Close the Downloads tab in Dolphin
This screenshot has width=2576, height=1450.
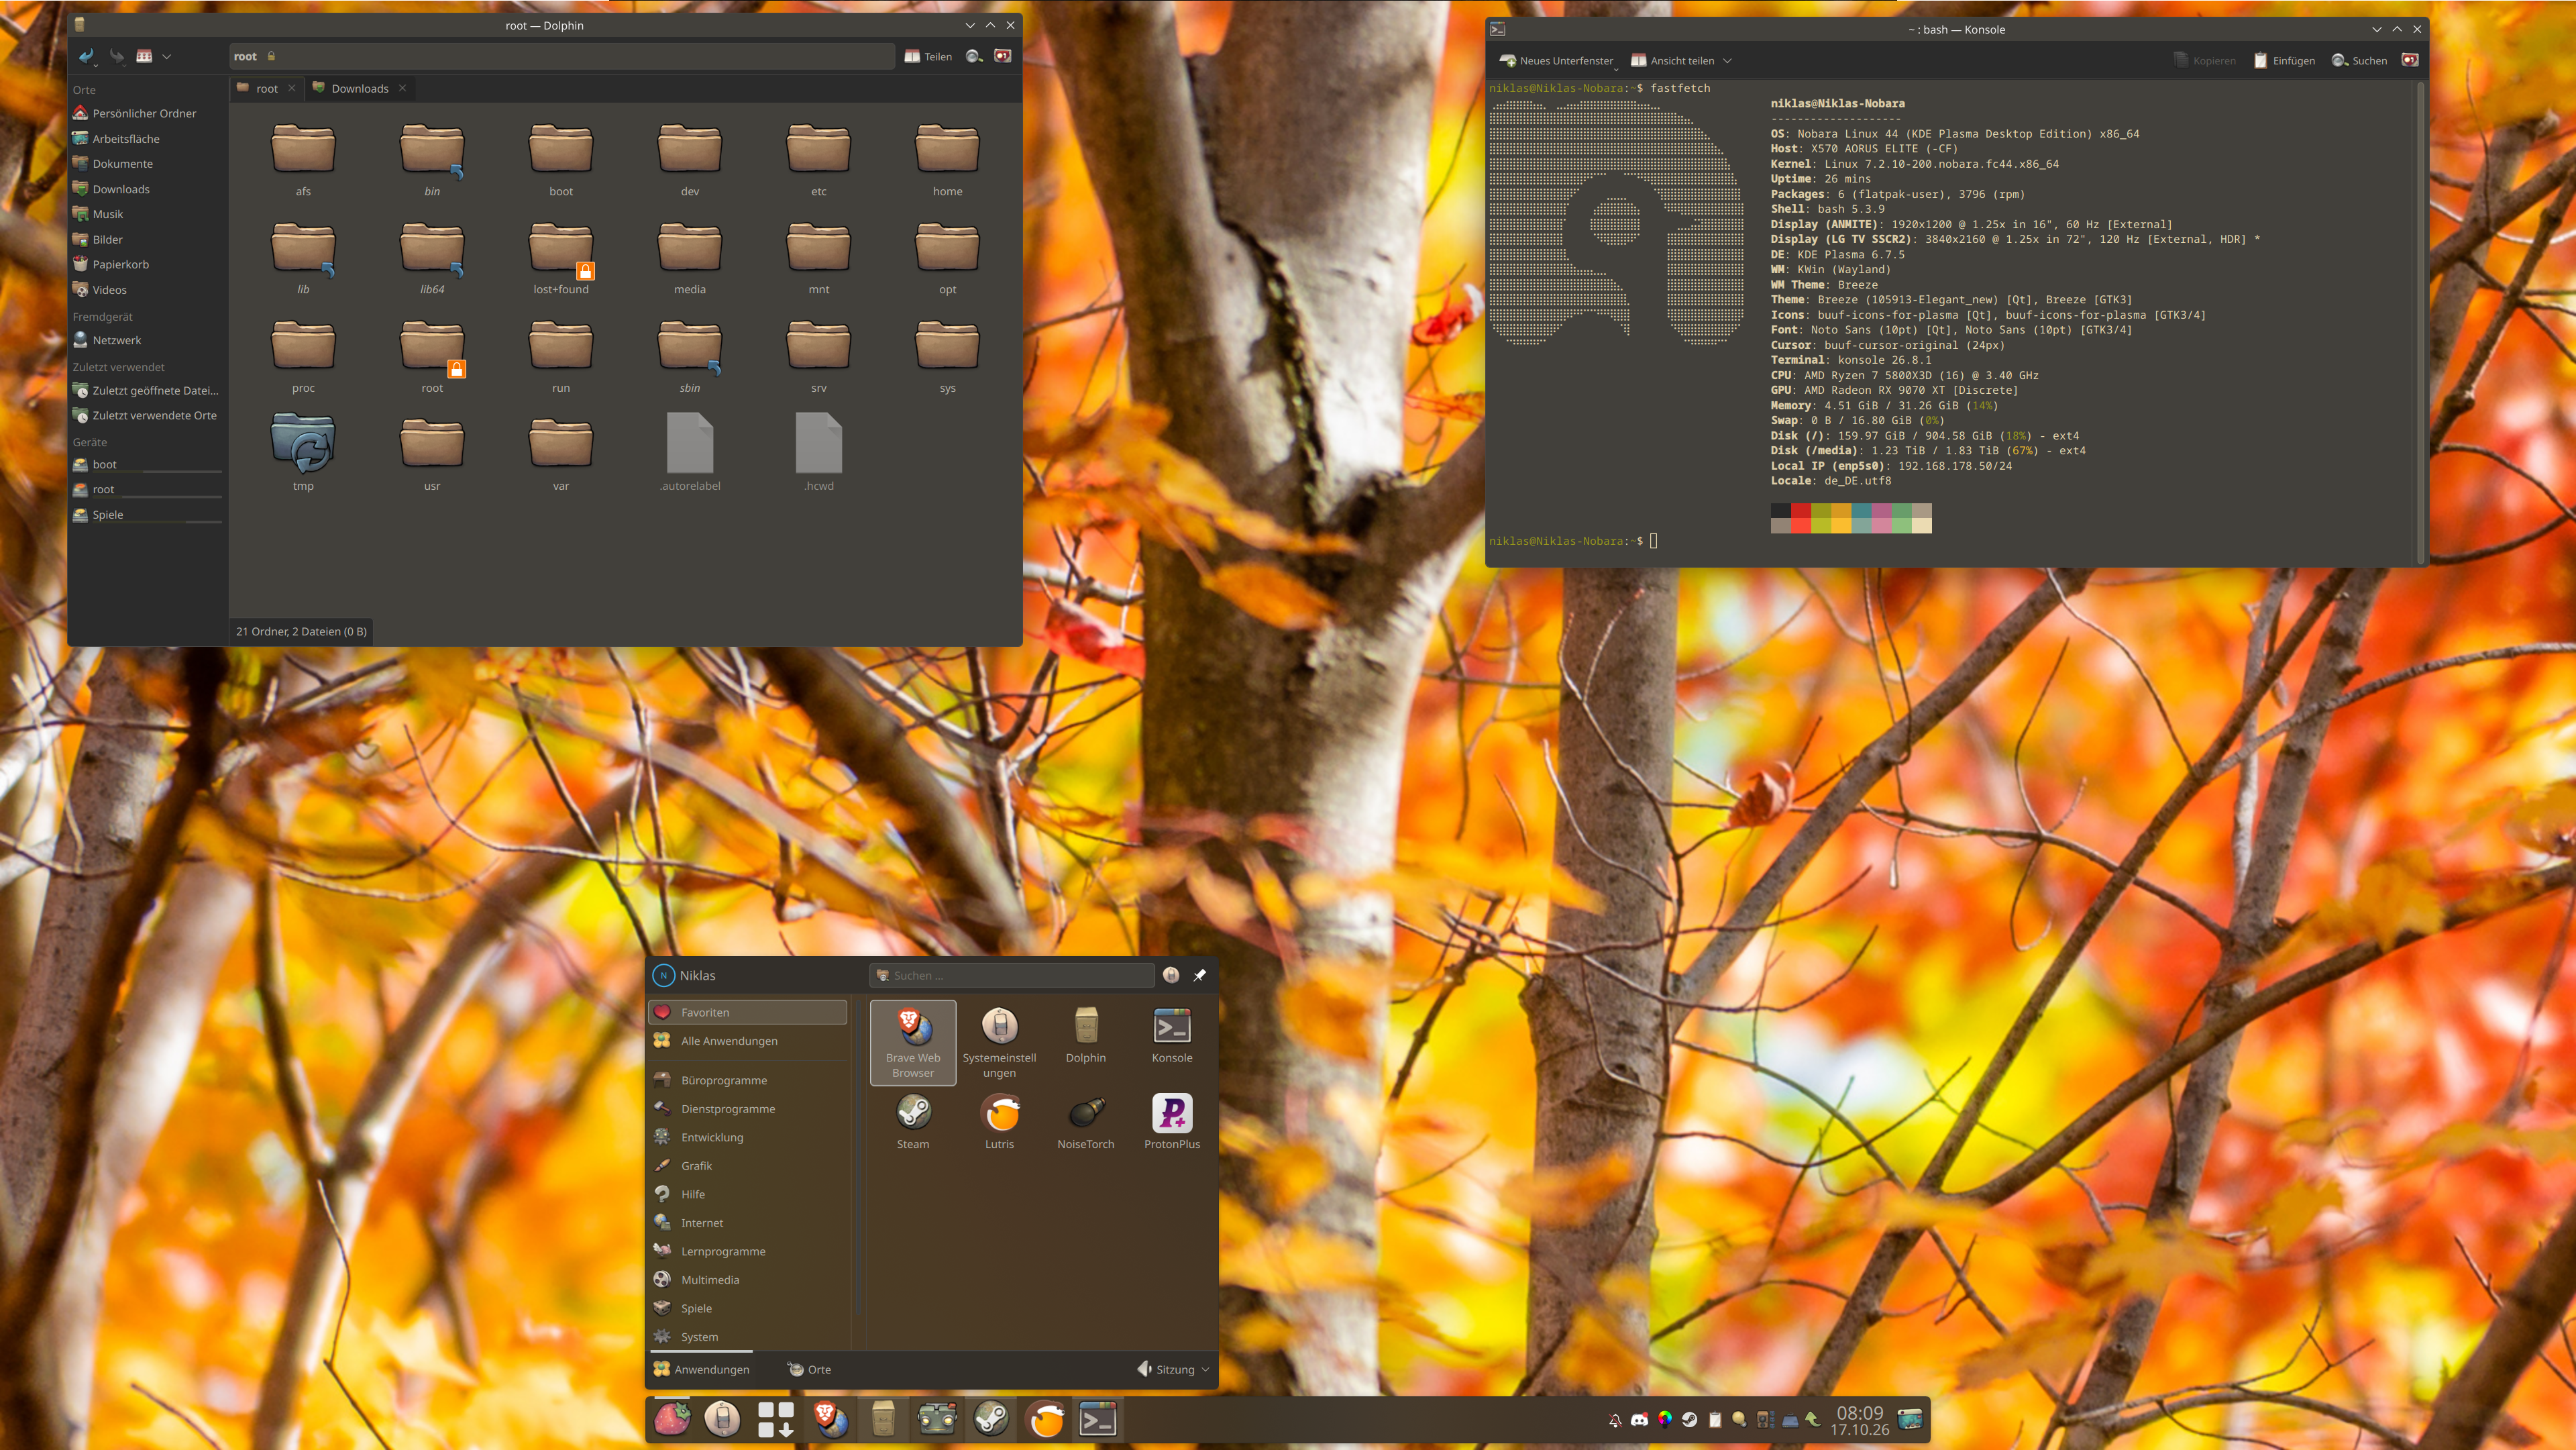click(x=402, y=88)
